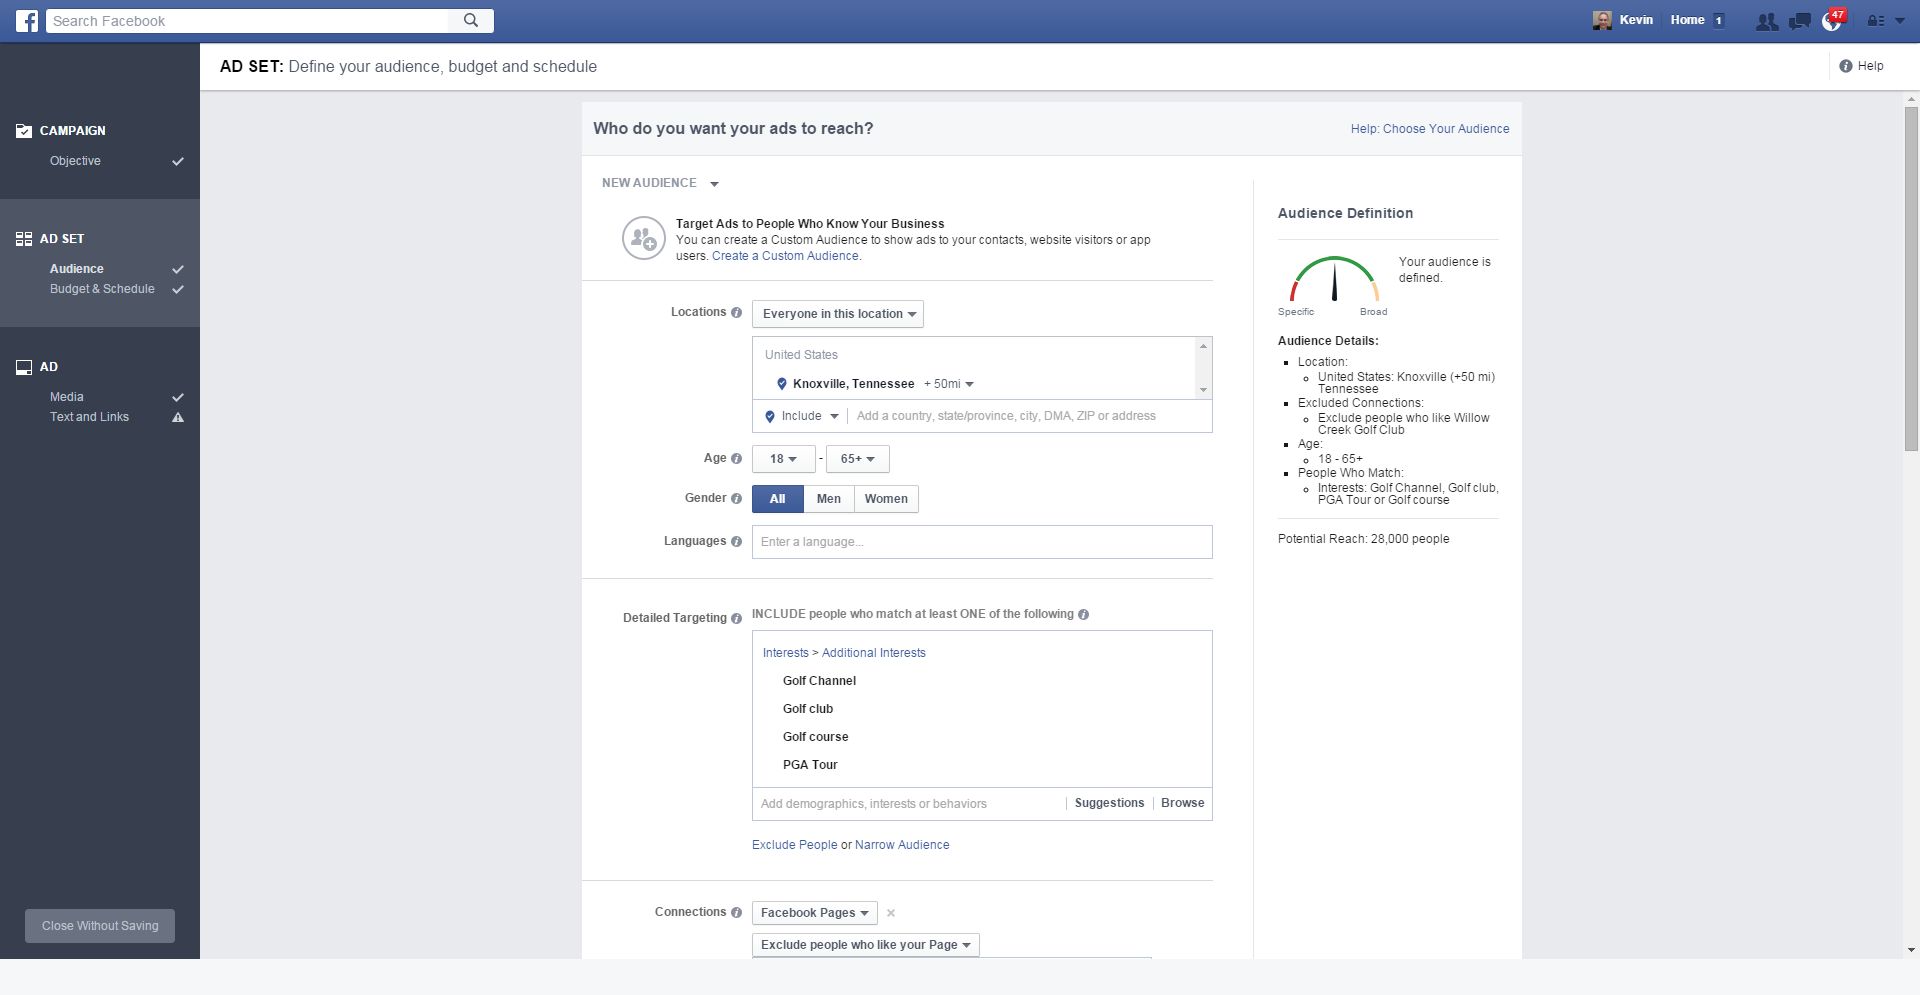Viewport: 1920px width, 995px height.
Task: Expand the Everyone in this location dropdown
Action: click(x=838, y=314)
